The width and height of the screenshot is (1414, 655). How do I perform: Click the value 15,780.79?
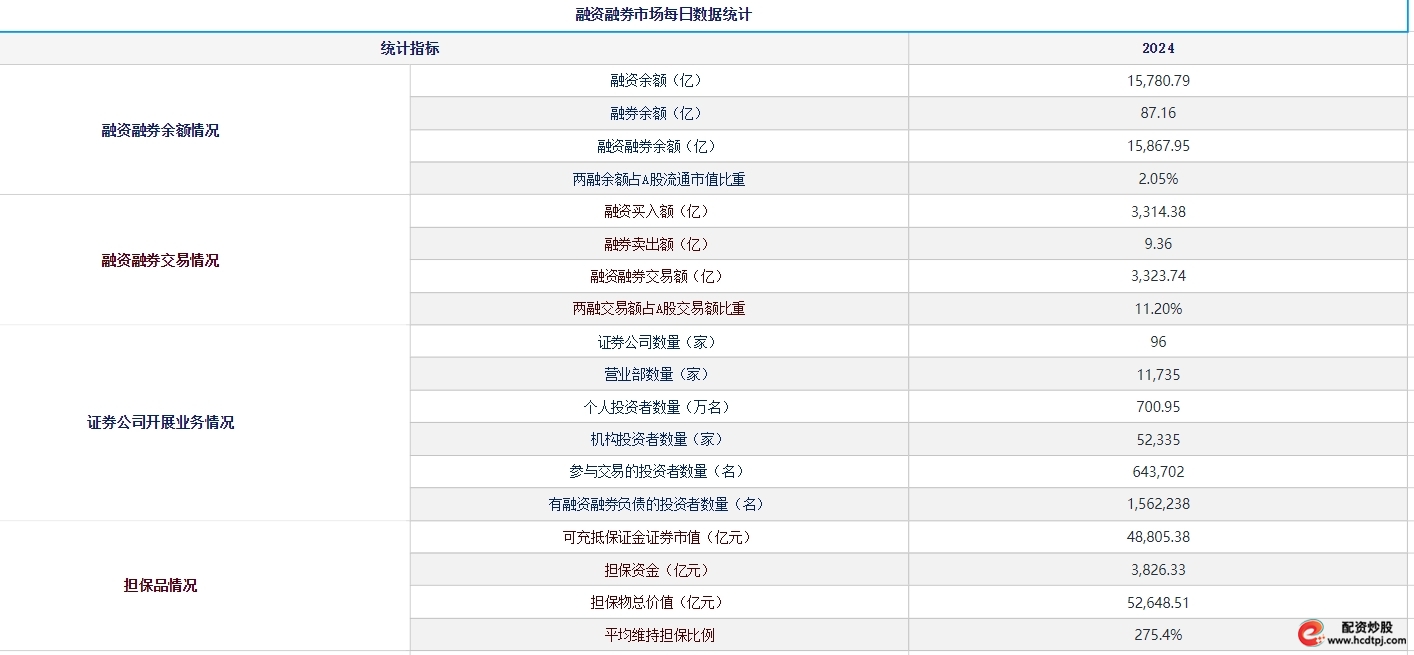(1158, 81)
